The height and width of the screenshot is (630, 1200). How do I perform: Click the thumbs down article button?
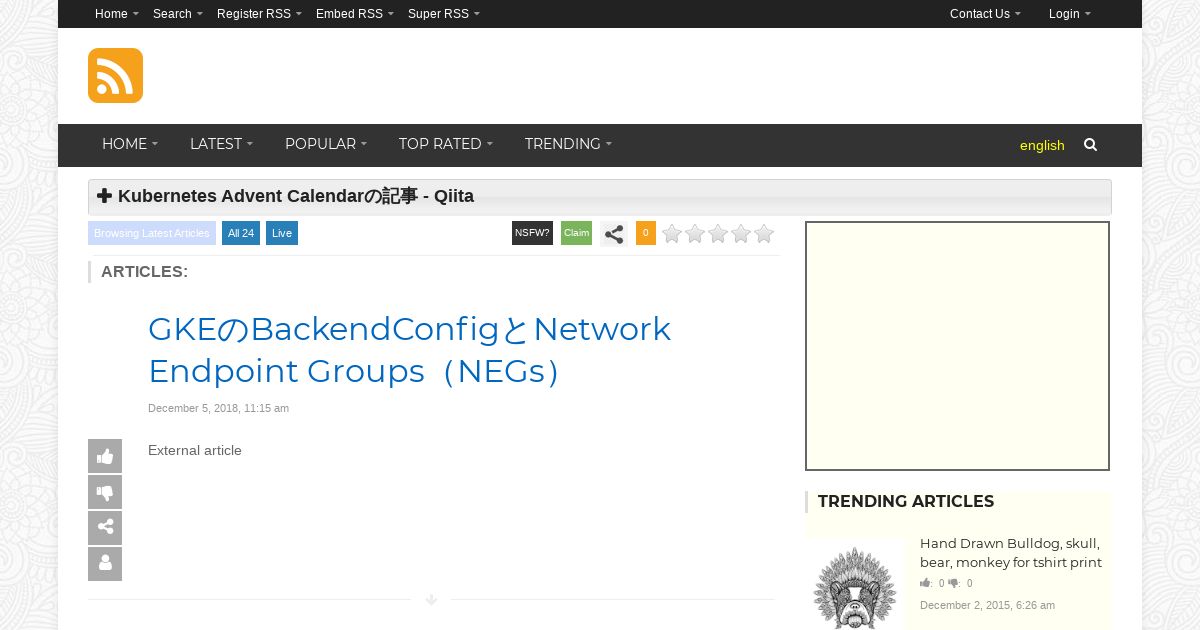(105, 492)
